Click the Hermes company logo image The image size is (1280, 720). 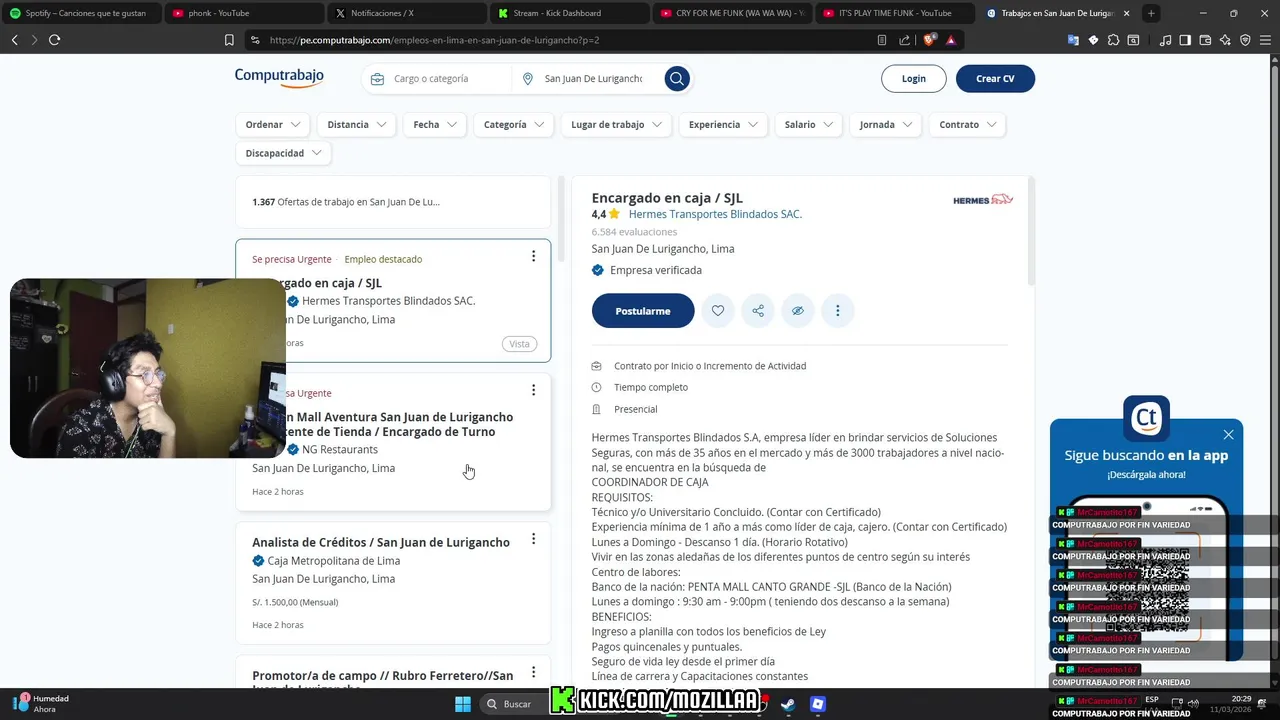pos(983,200)
